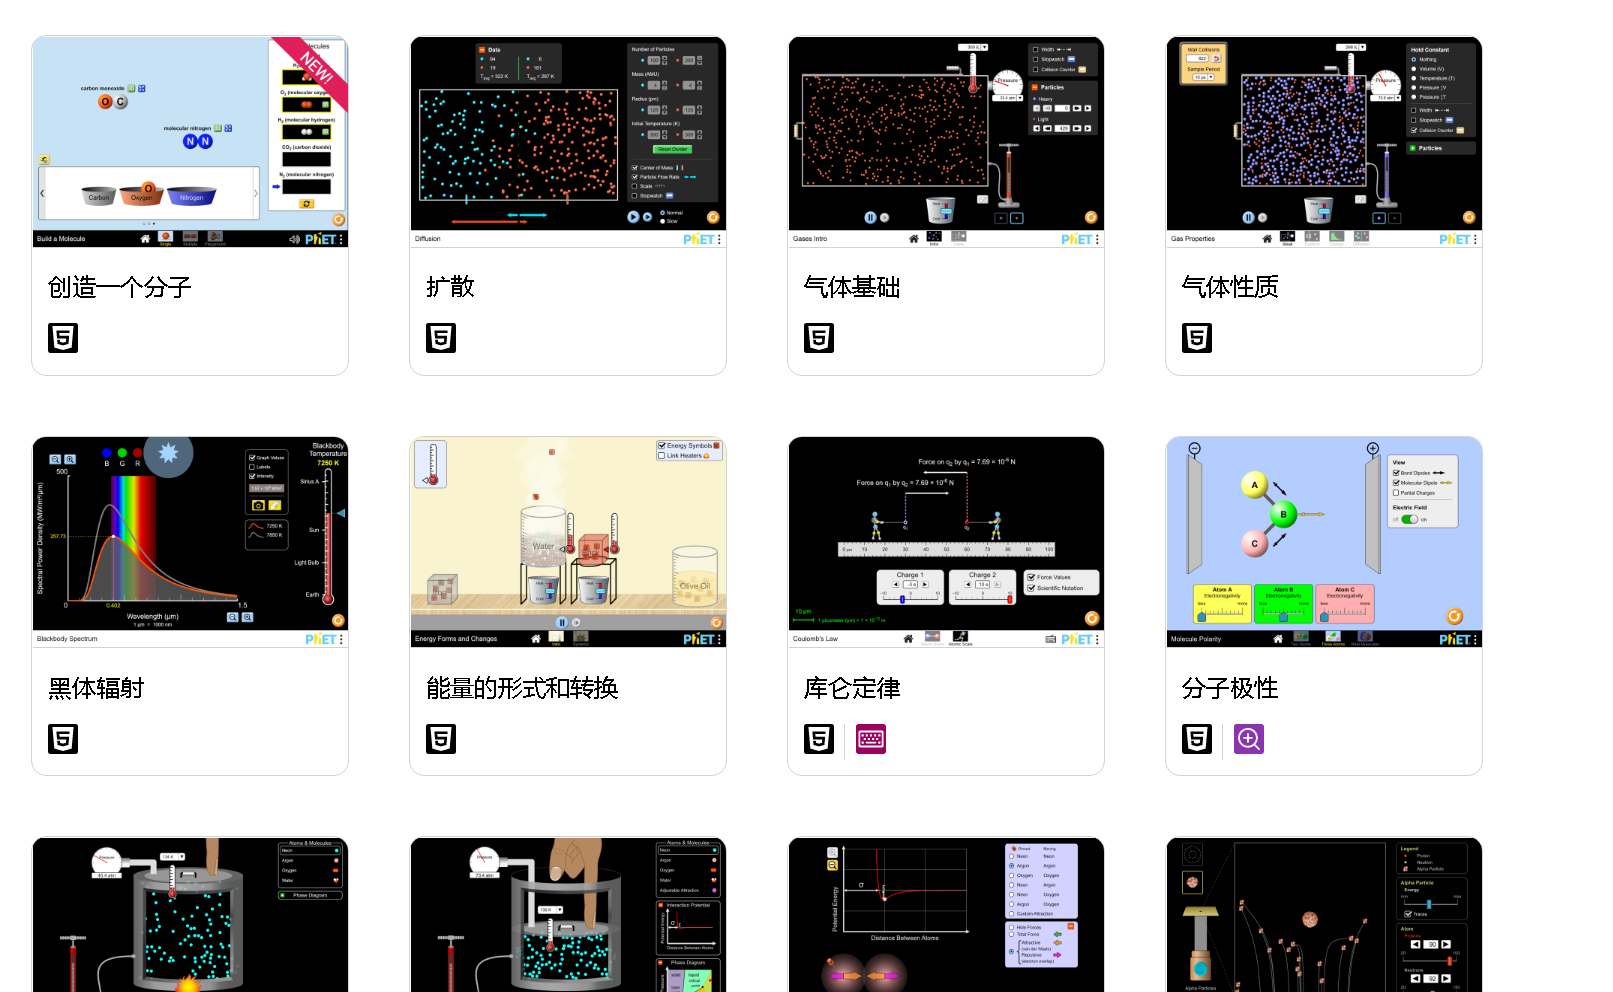The height and width of the screenshot is (992, 1613).
Task: Open the 分子极性 simulation title
Action: (x=1230, y=688)
